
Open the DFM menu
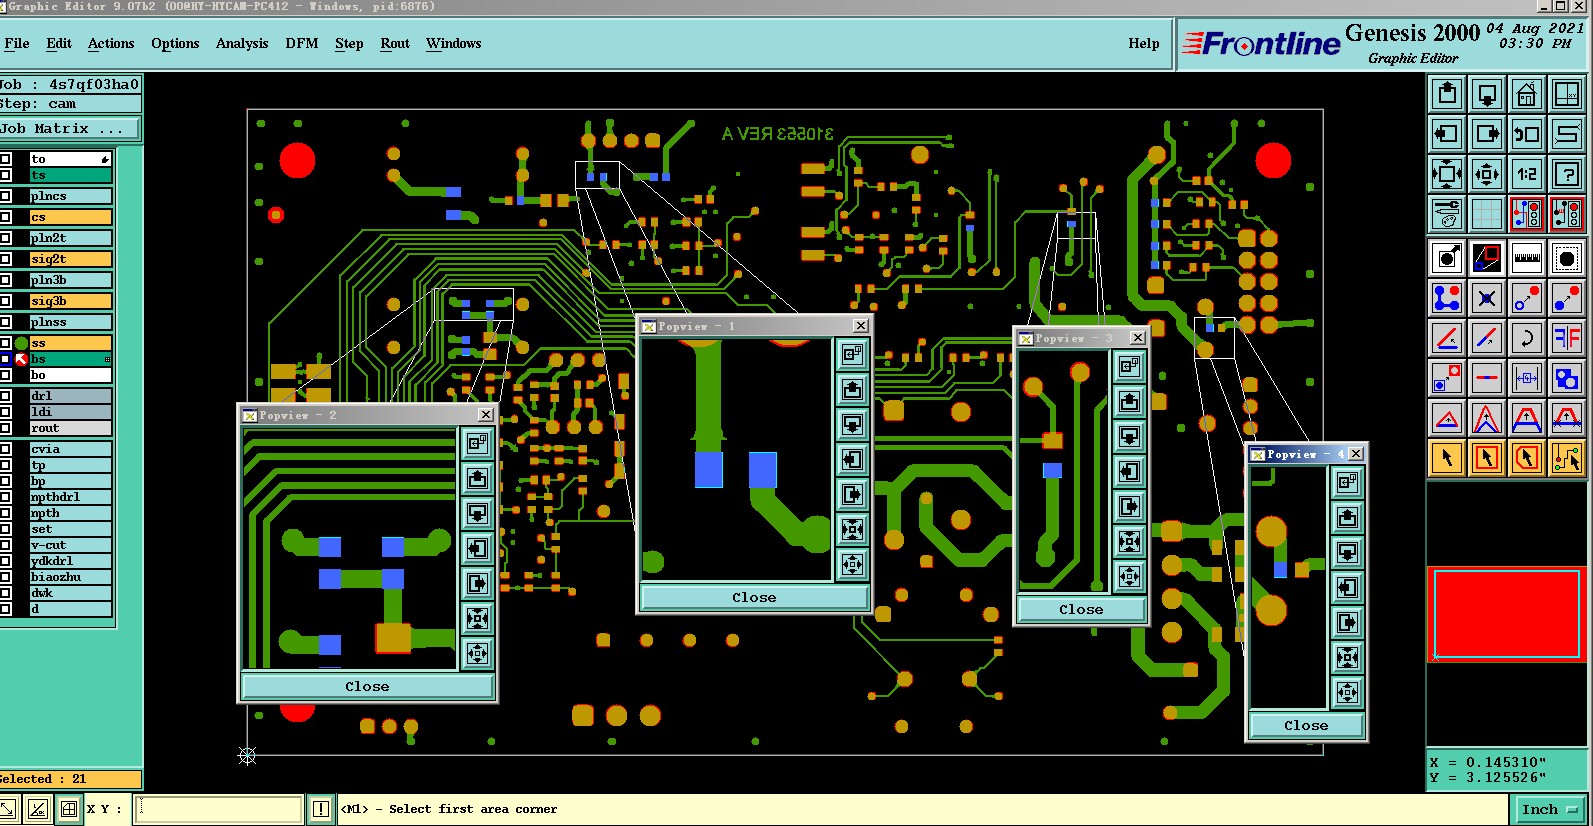click(x=301, y=43)
